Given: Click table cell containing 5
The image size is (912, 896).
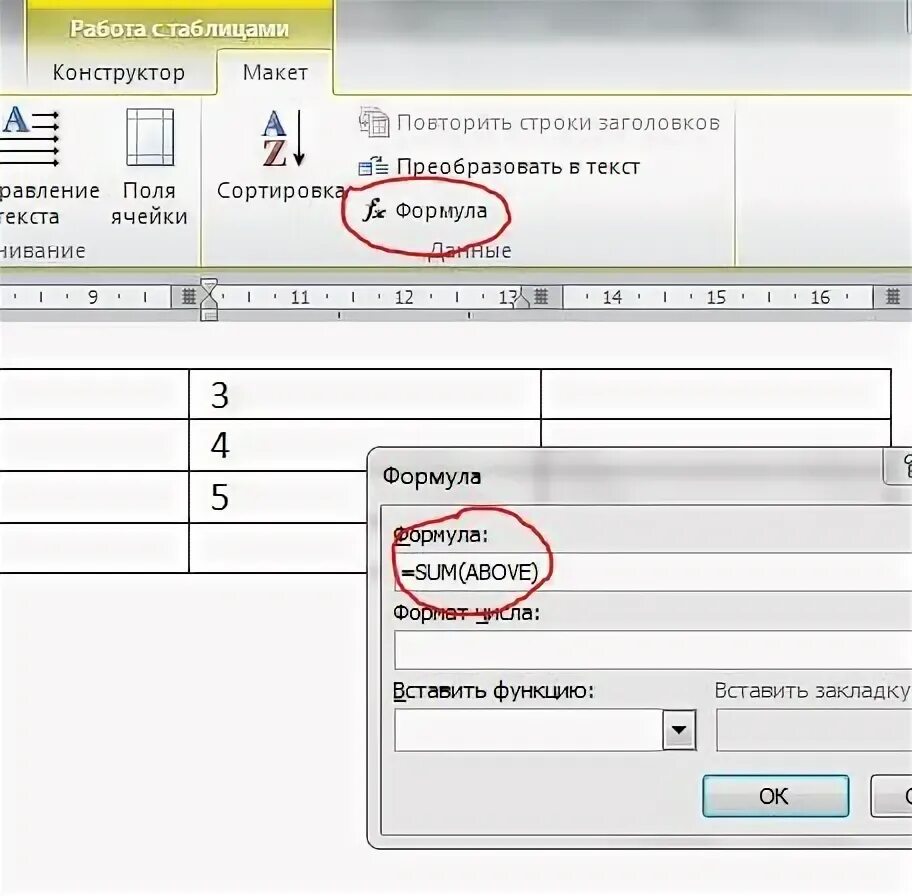Looking at the screenshot, I should tap(279, 497).
